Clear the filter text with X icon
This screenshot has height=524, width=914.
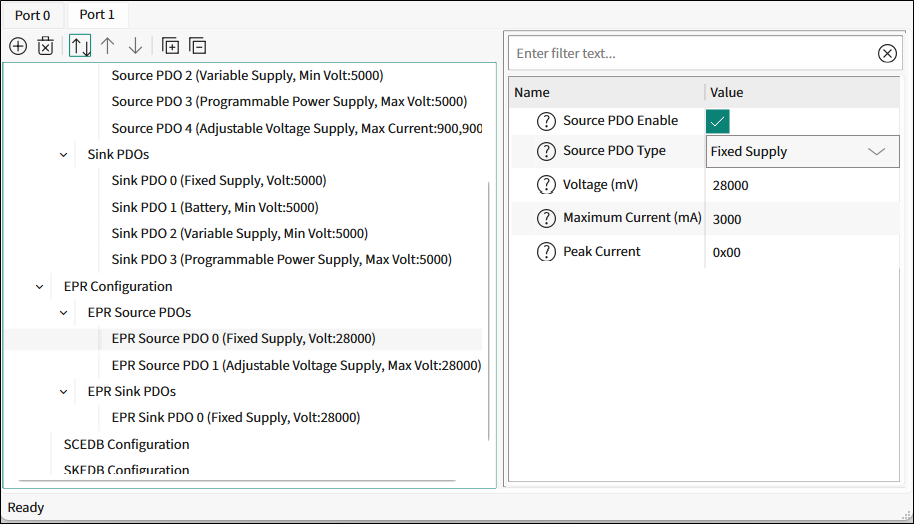click(x=887, y=54)
